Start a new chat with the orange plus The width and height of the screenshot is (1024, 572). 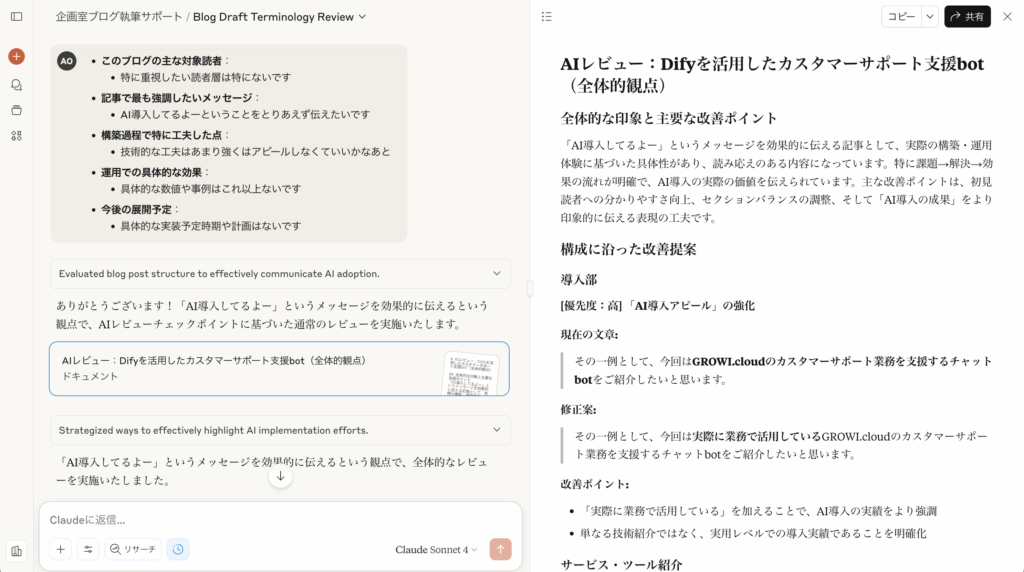pos(16,57)
